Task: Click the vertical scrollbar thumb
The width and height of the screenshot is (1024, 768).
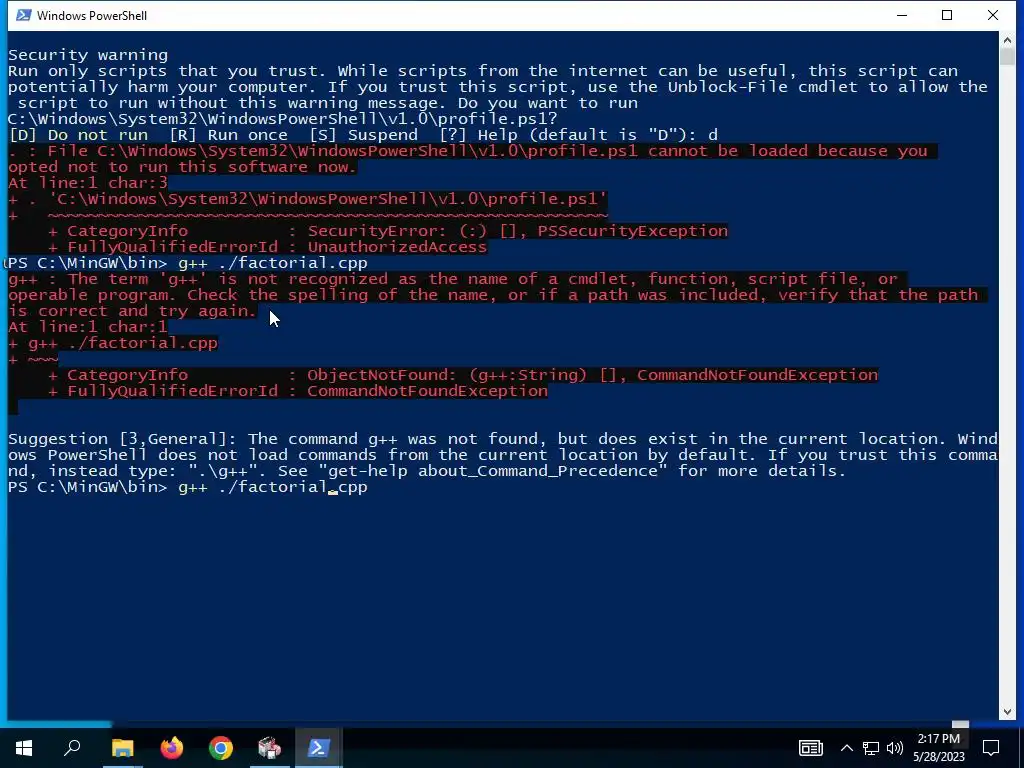Action: (1007, 57)
